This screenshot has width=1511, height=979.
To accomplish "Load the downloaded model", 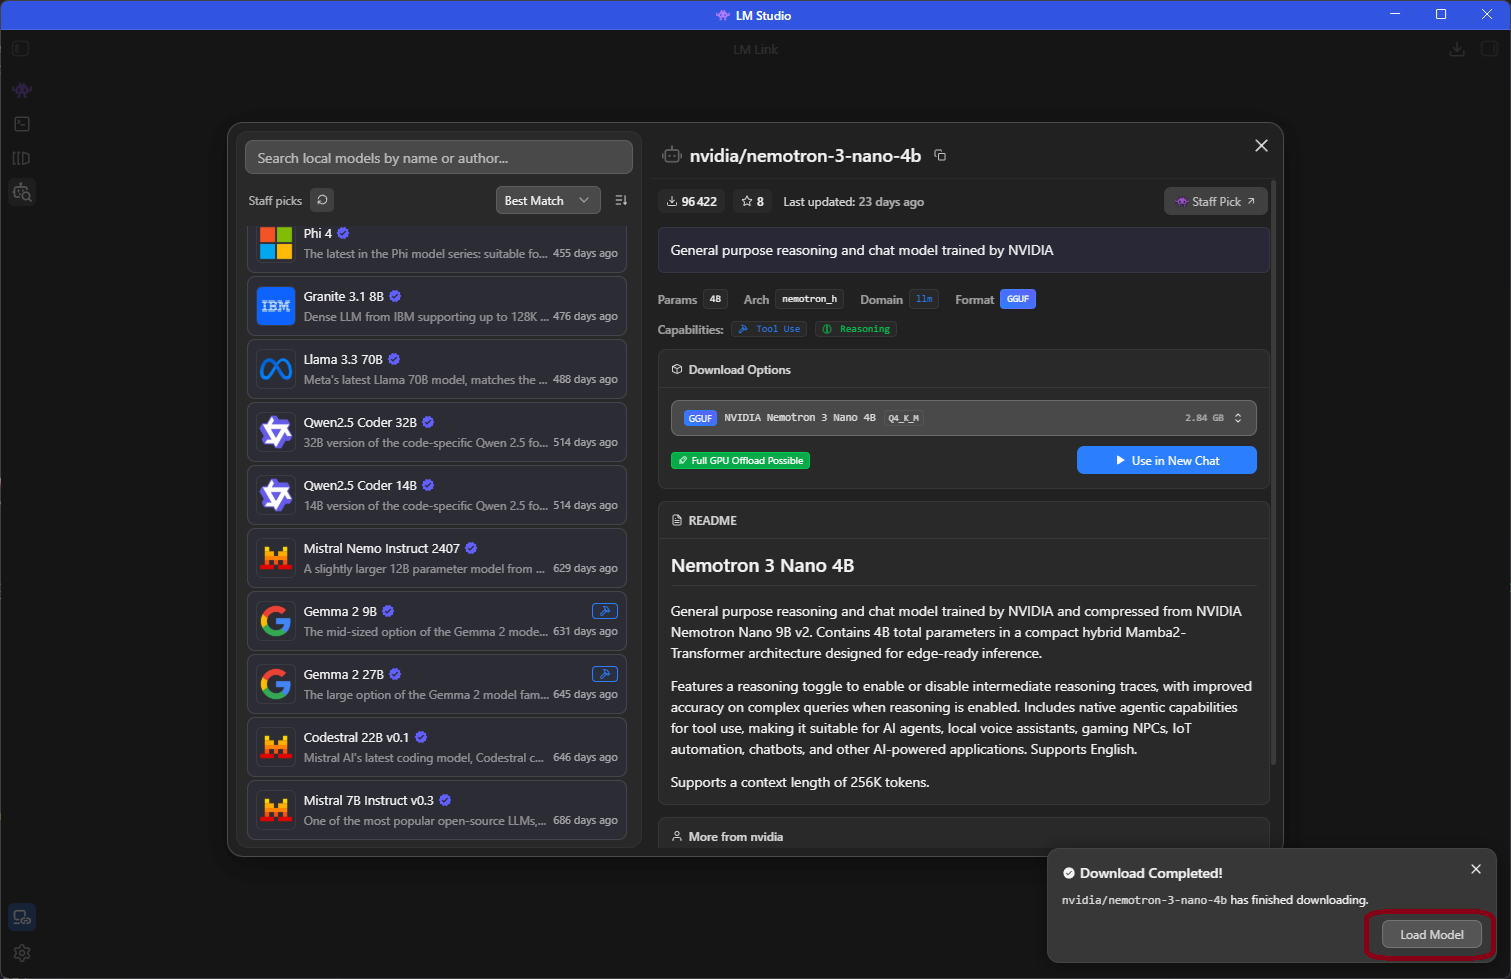I will click(x=1431, y=934).
